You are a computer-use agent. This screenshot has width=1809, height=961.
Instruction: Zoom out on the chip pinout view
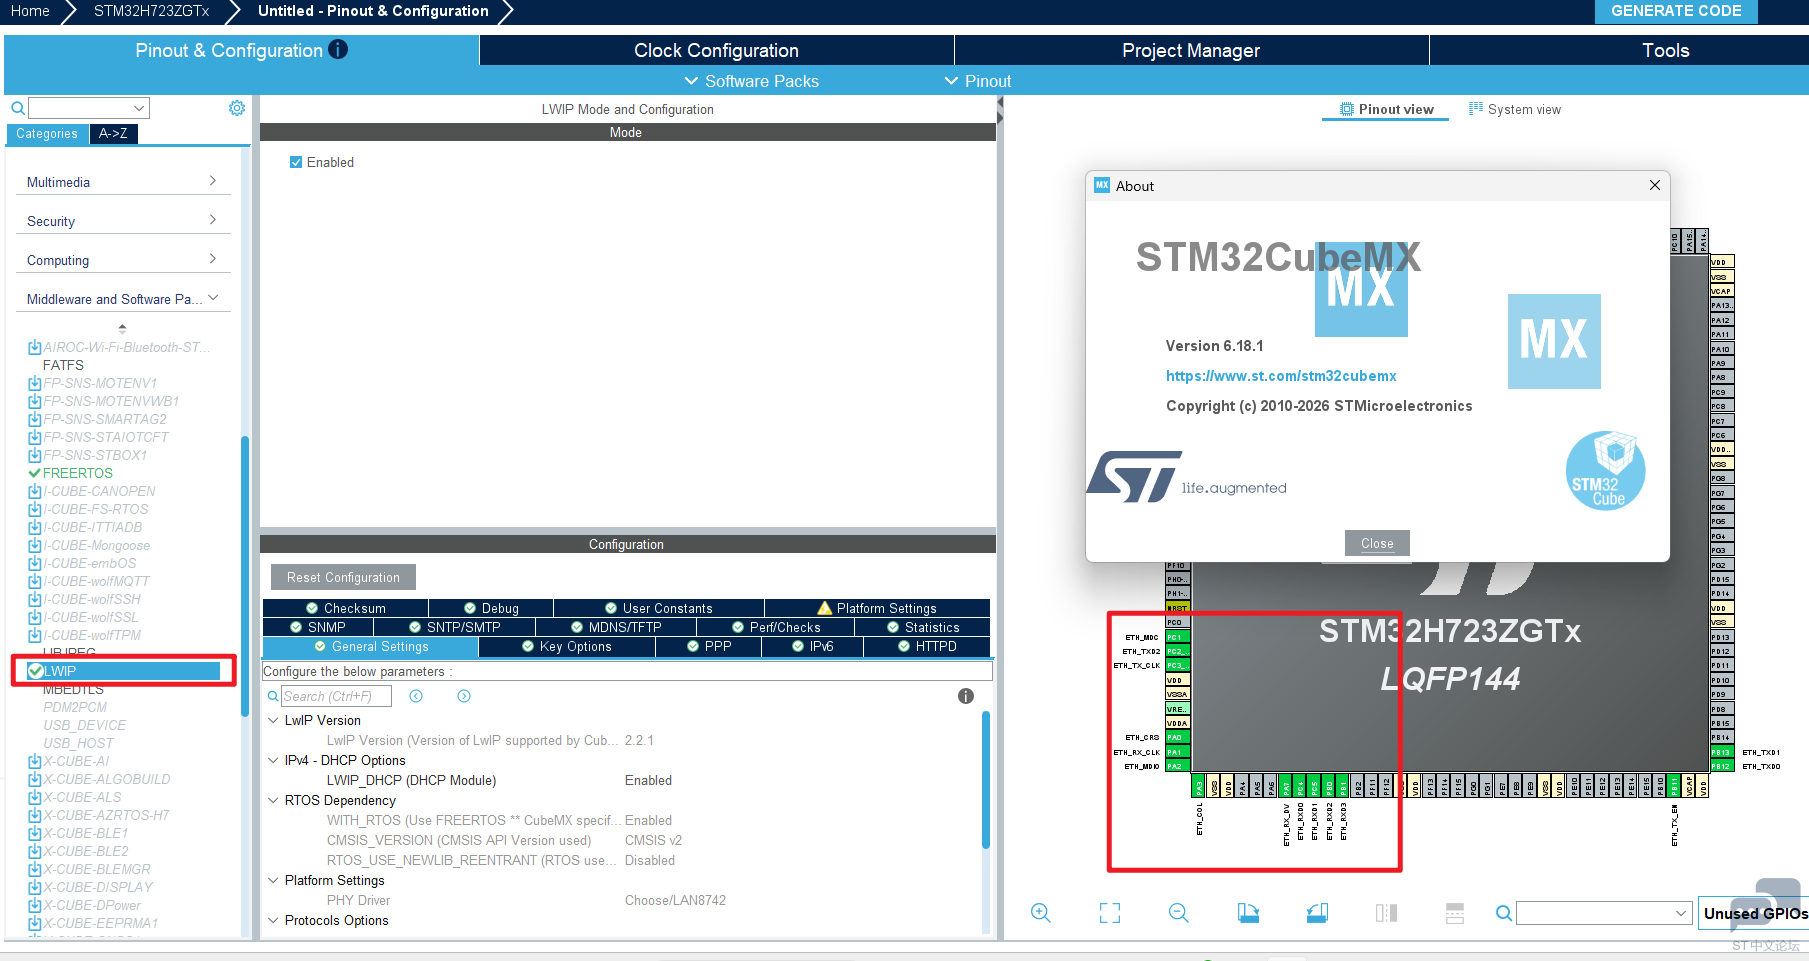click(1178, 913)
